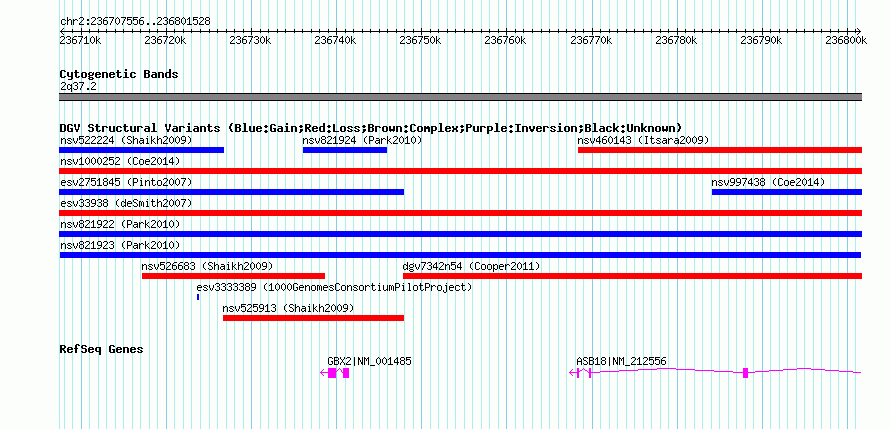This screenshot has width=890, height=429.
Task: Click the 236780k ruler tick label
Action: pos(676,40)
